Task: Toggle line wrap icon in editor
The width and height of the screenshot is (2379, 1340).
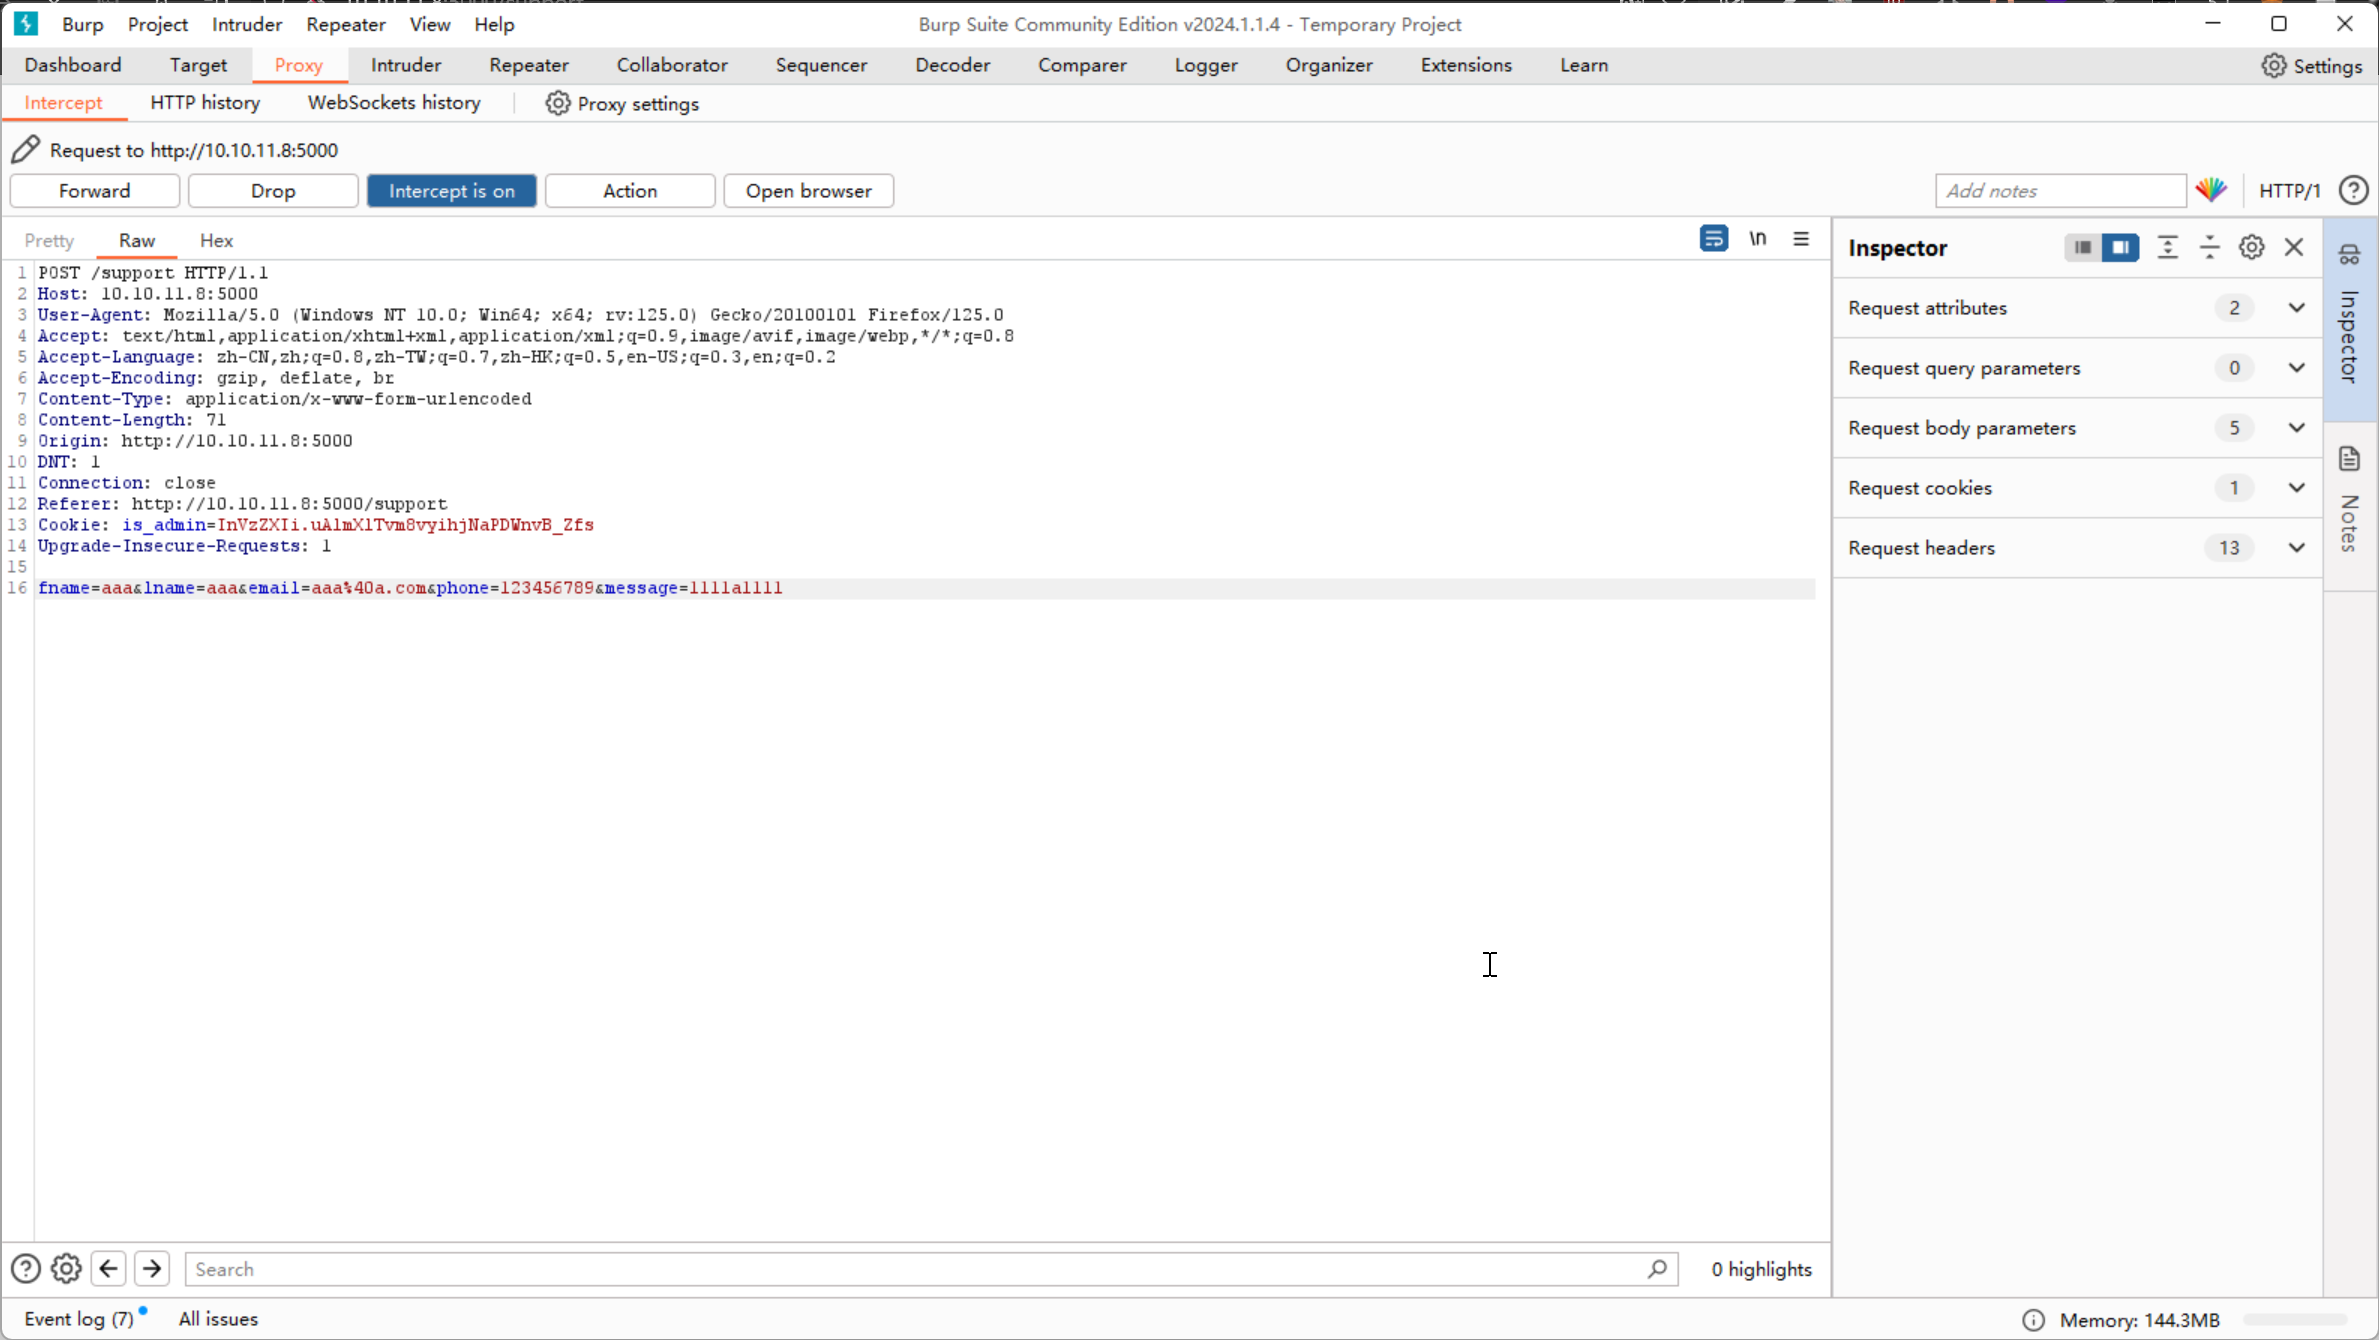Action: pyautogui.click(x=1713, y=238)
